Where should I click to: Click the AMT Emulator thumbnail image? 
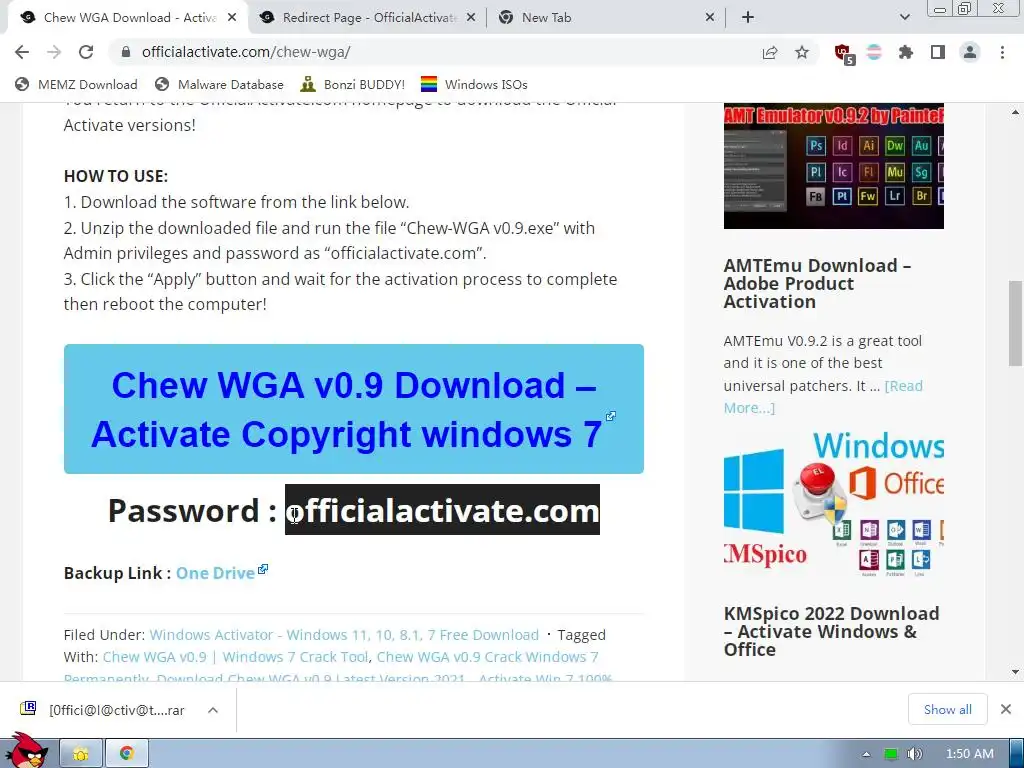[x=833, y=166]
